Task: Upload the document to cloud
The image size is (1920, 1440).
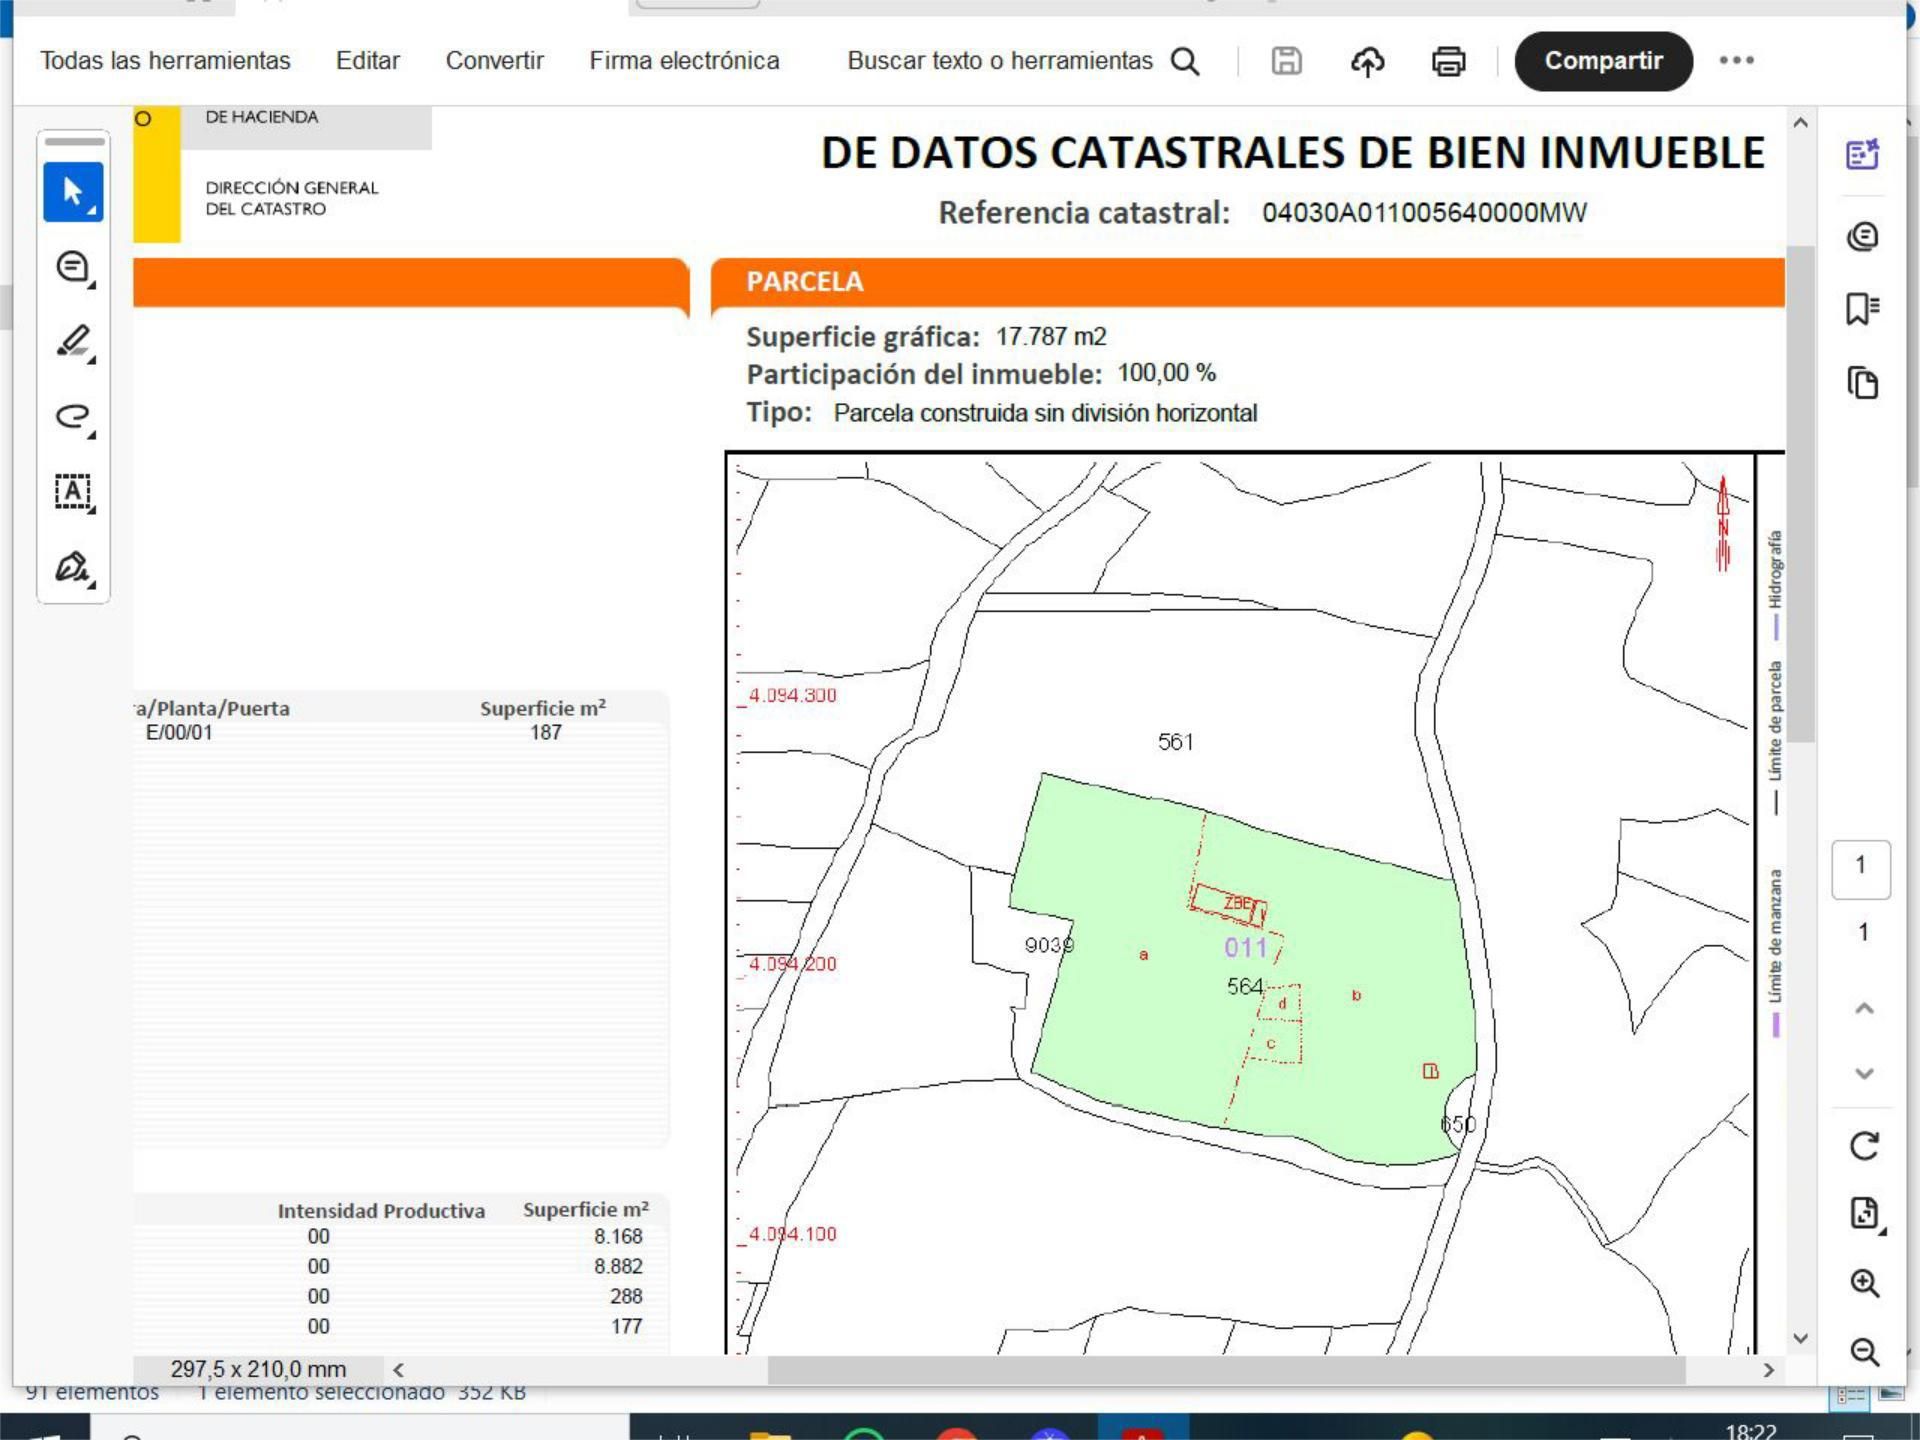Action: point(1367,61)
